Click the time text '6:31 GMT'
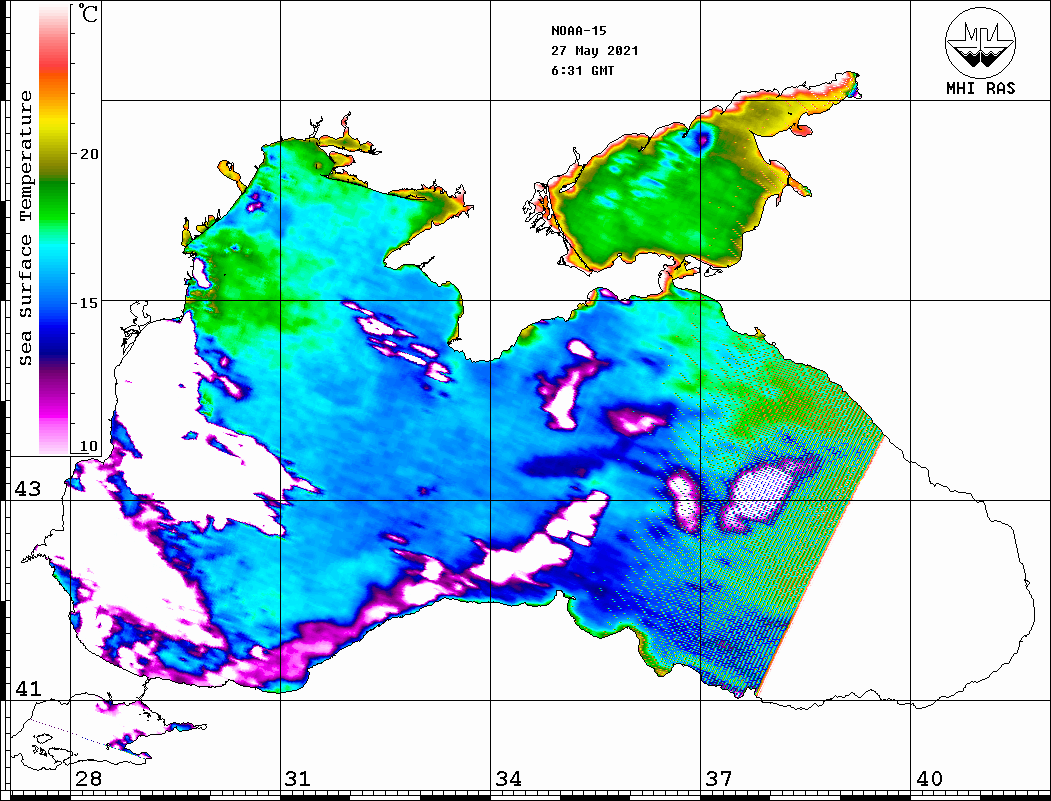This screenshot has width=1051, height=801. tap(582, 70)
